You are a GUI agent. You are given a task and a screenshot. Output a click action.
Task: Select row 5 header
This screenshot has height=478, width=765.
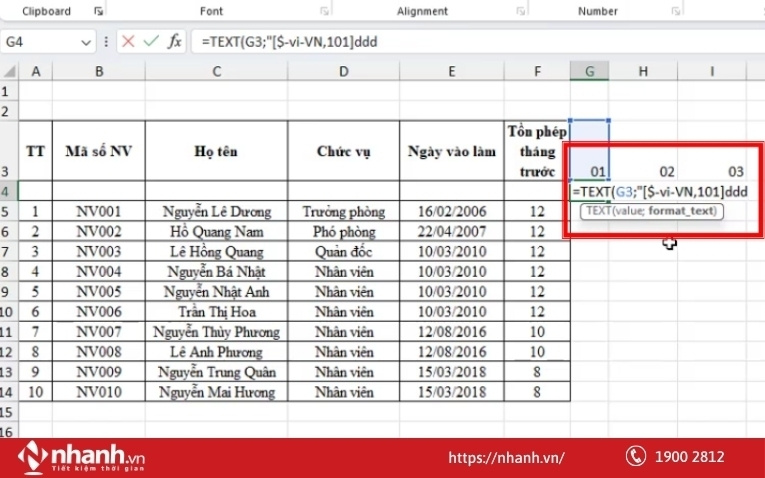[x=7, y=212]
